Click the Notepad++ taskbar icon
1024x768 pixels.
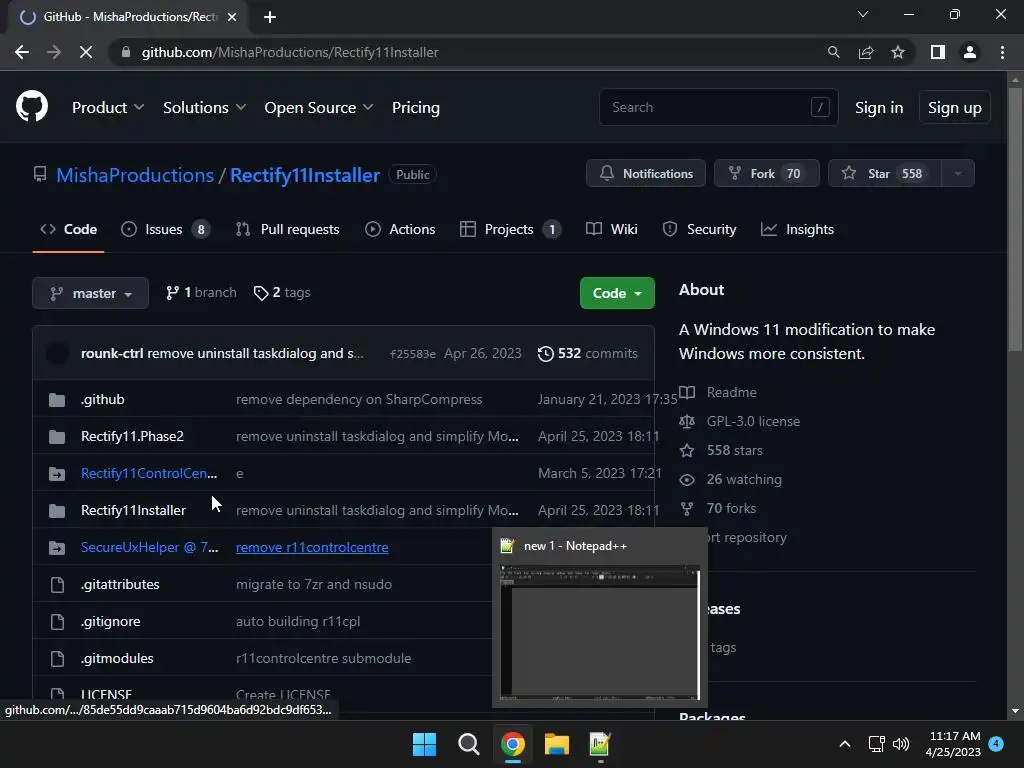pos(600,744)
